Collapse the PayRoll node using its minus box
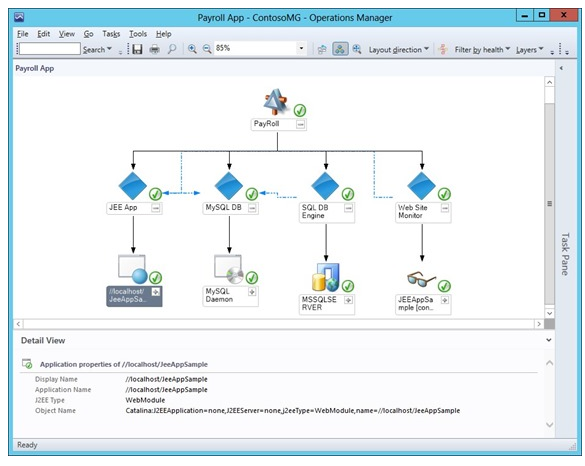 coord(300,124)
